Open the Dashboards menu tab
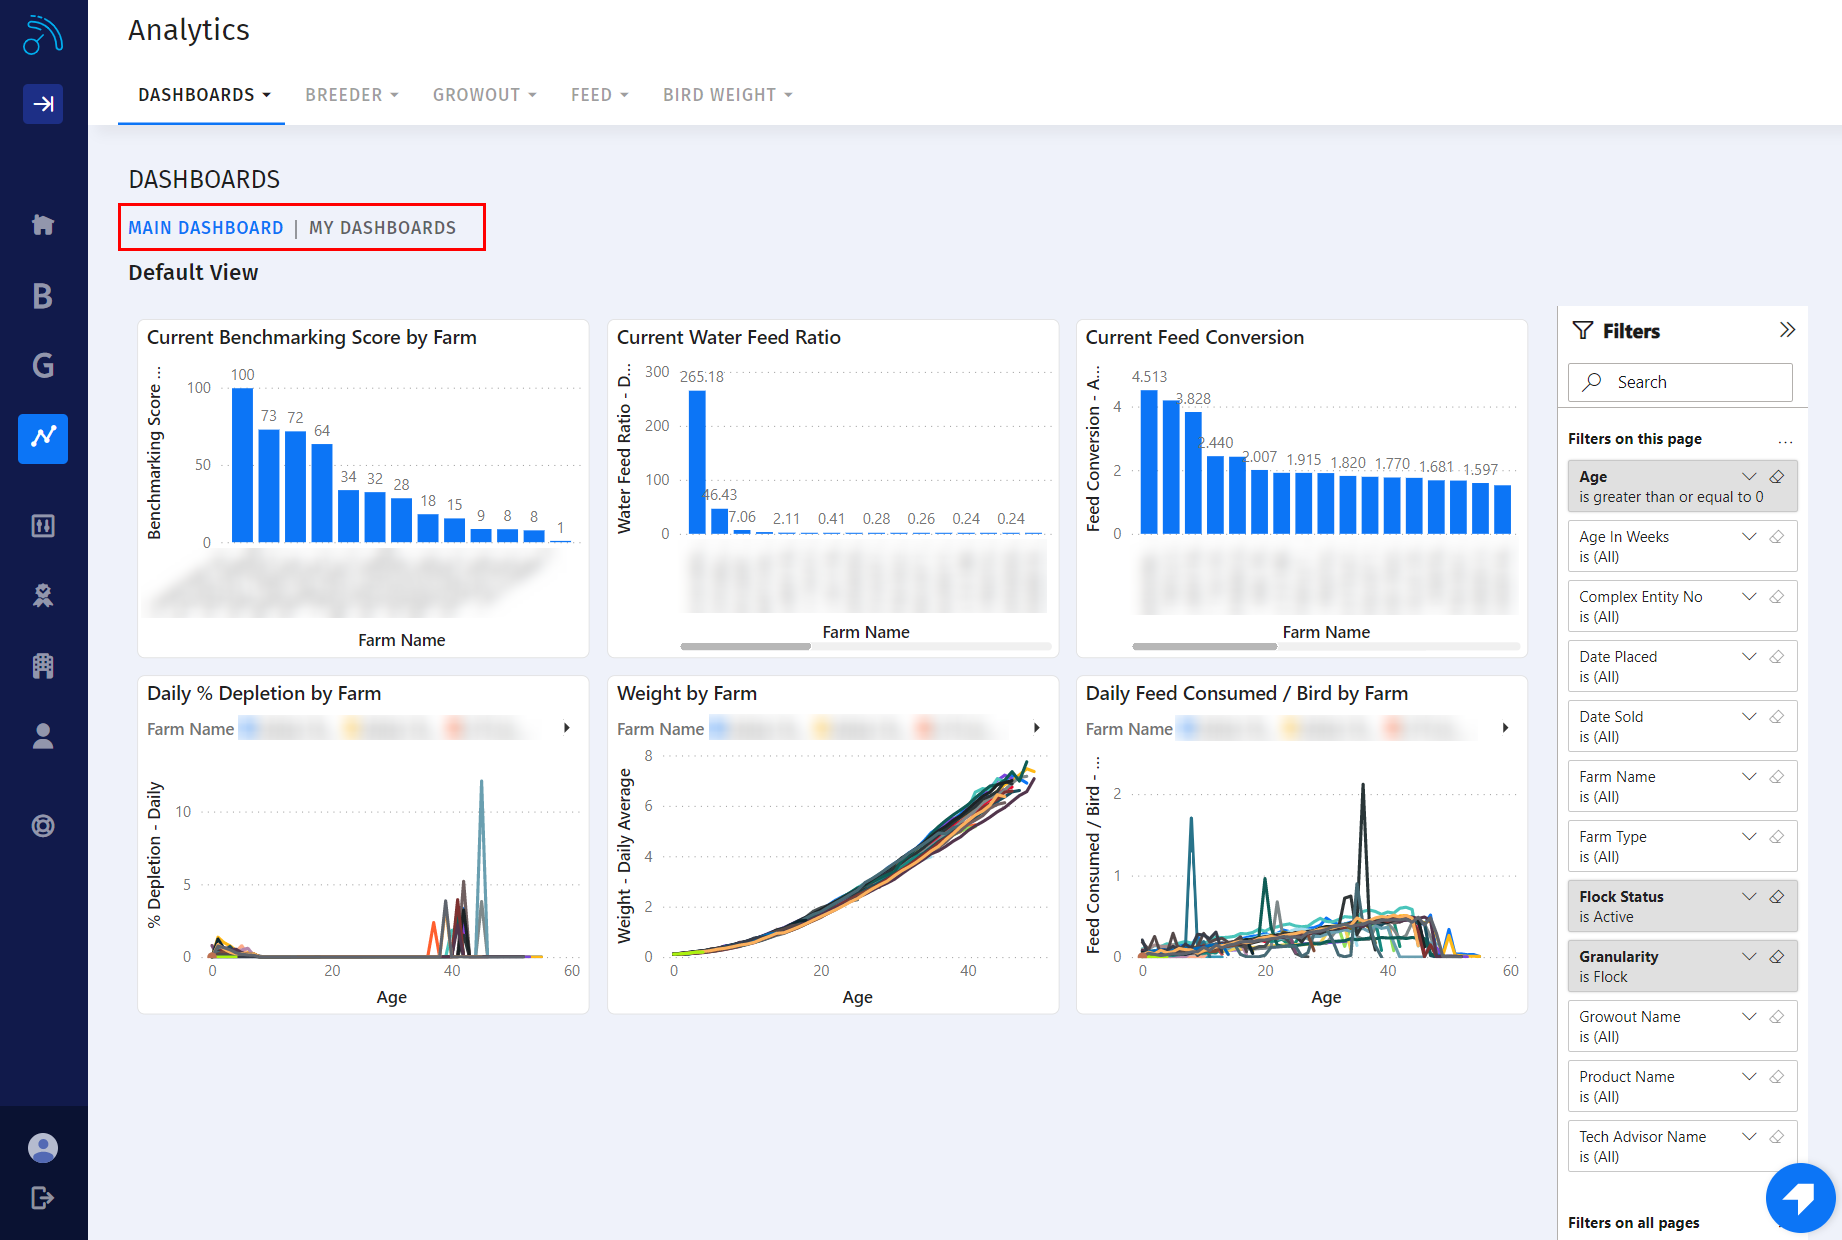Image resolution: width=1842 pixels, height=1240 pixels. pos(204,95)
